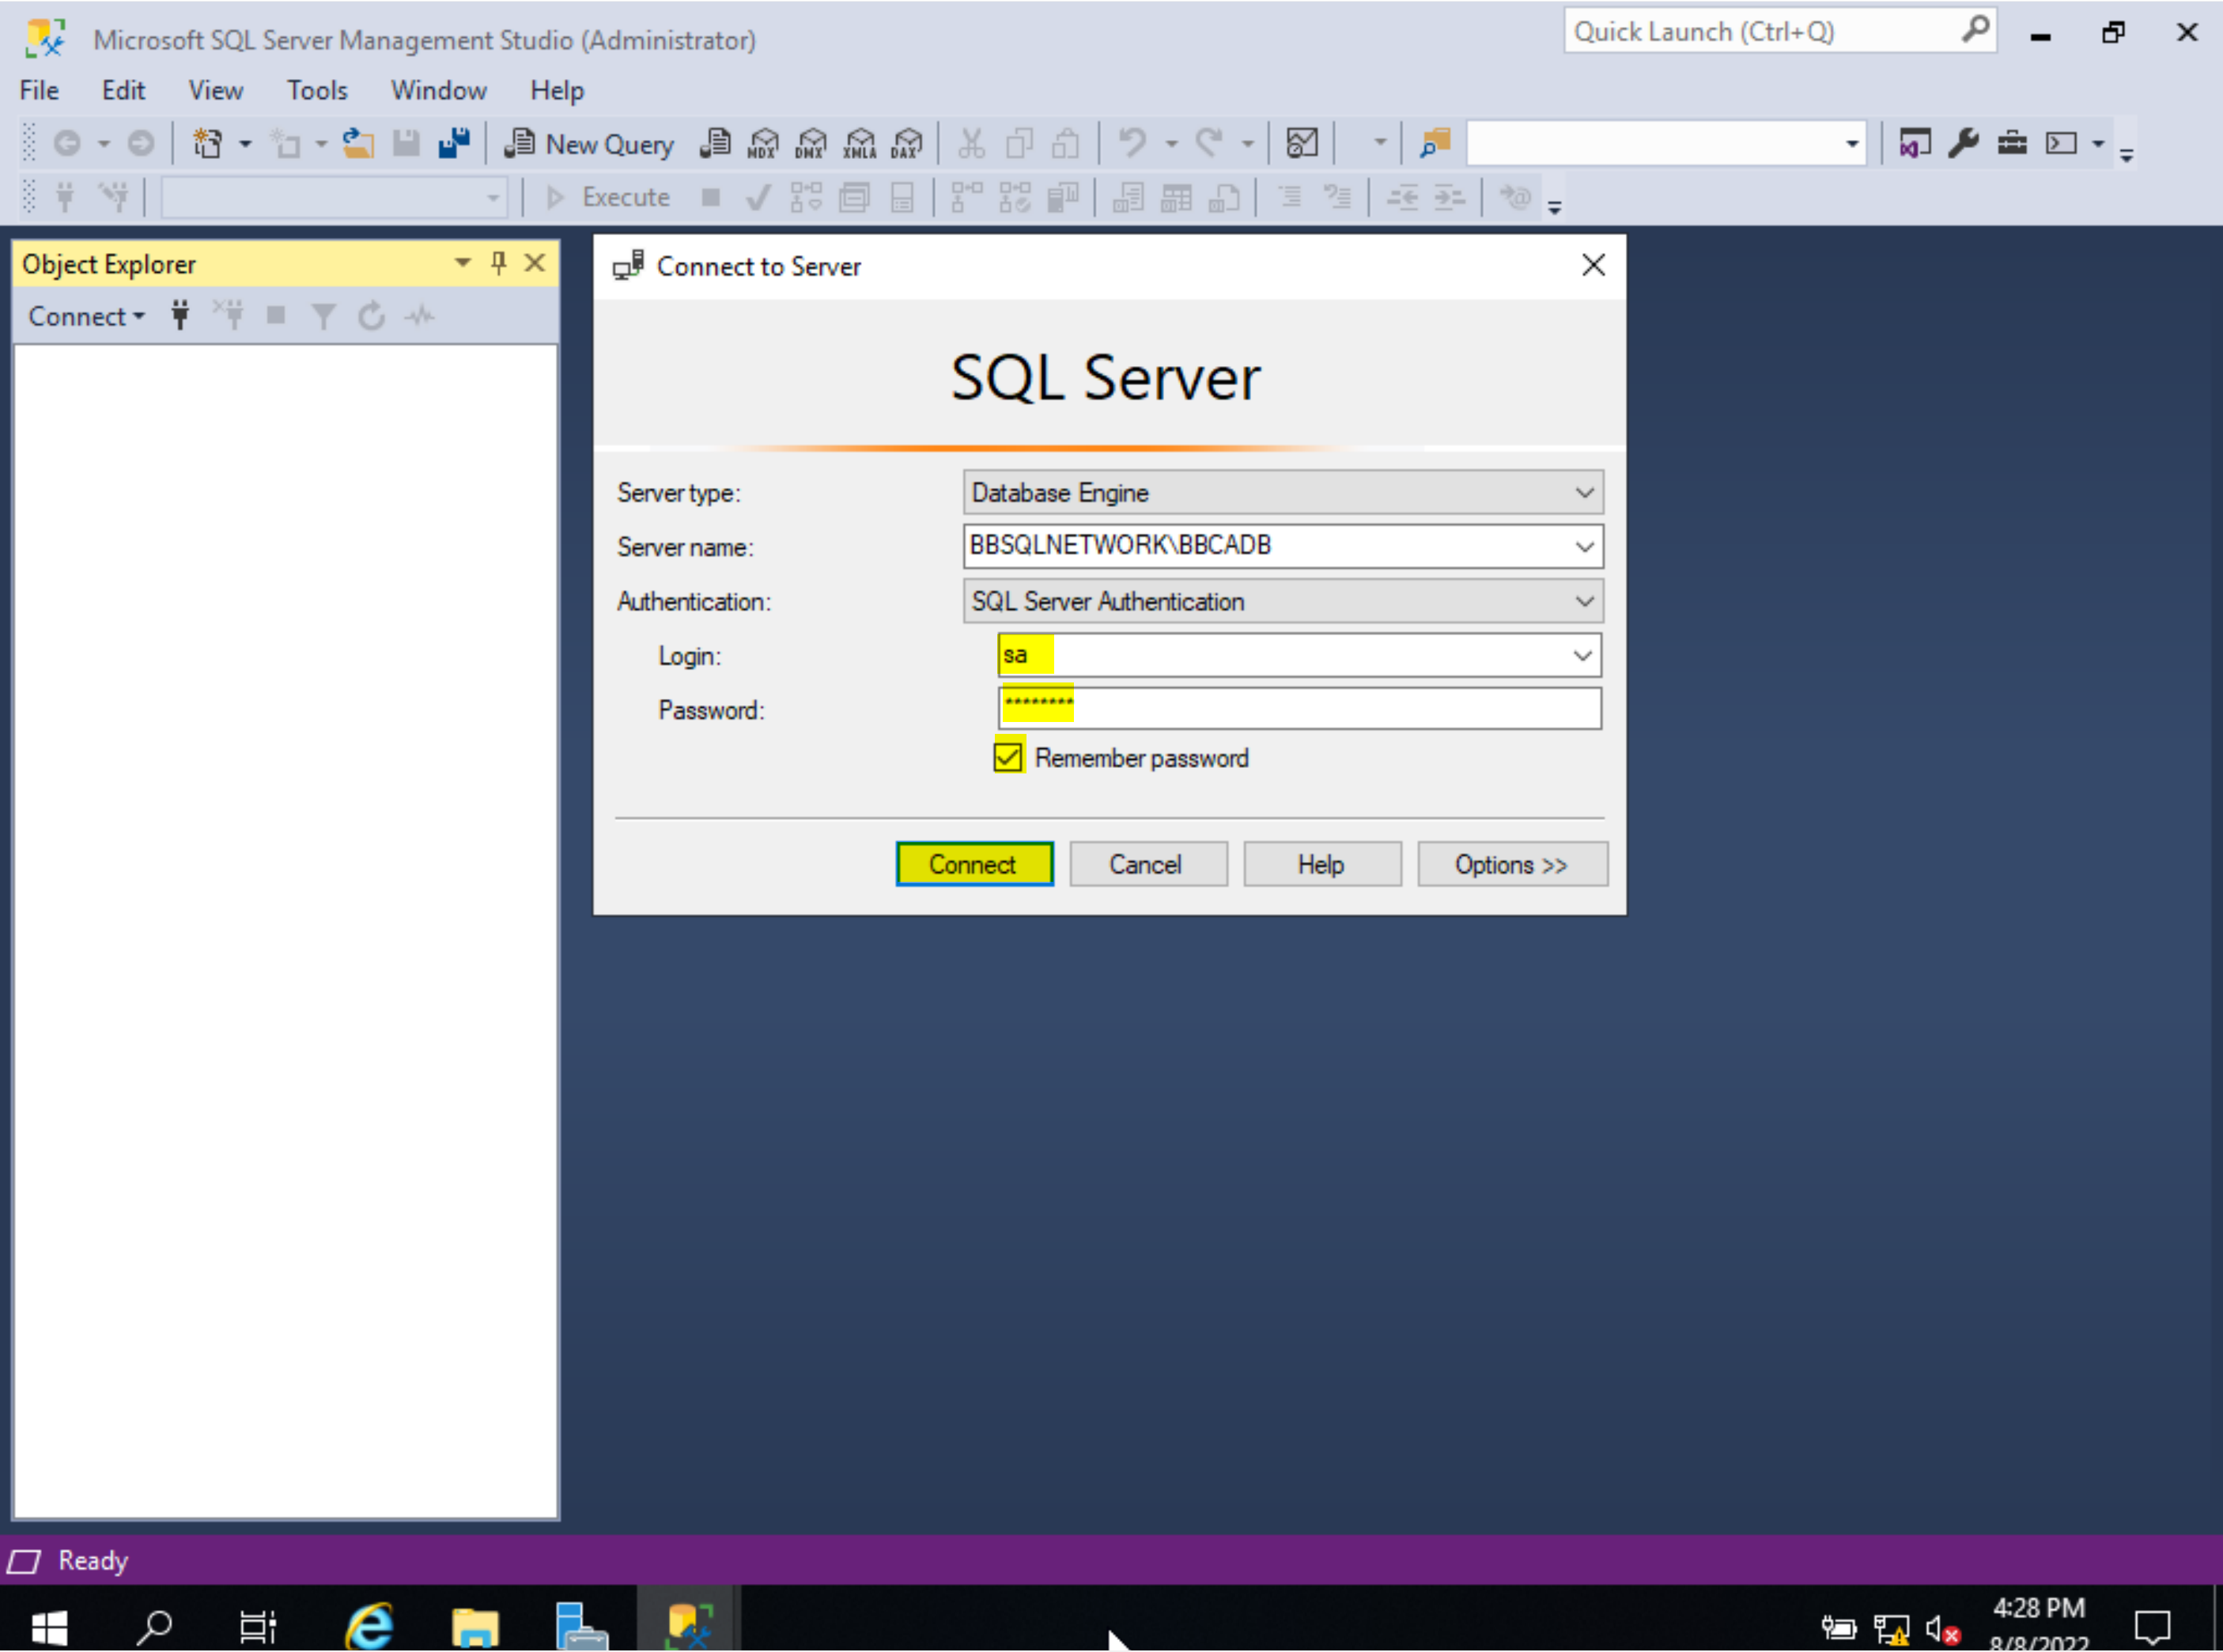This screenshot has height=1652, width=2223.
Task: Click the Copy icon in toolbar
Action: 1019,143
